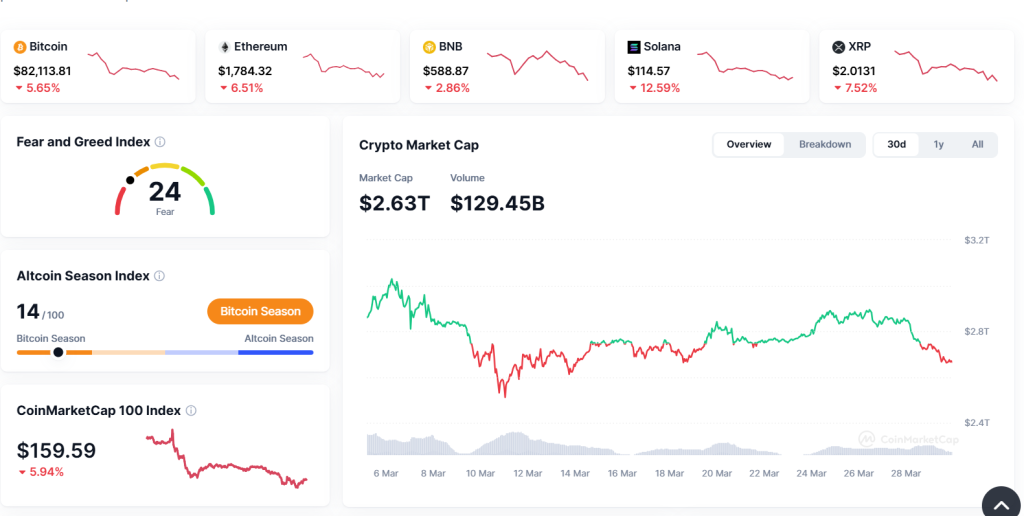Click the Solana logo icon
Screen dimensions: 1024x516
click(x=634, y=47)
